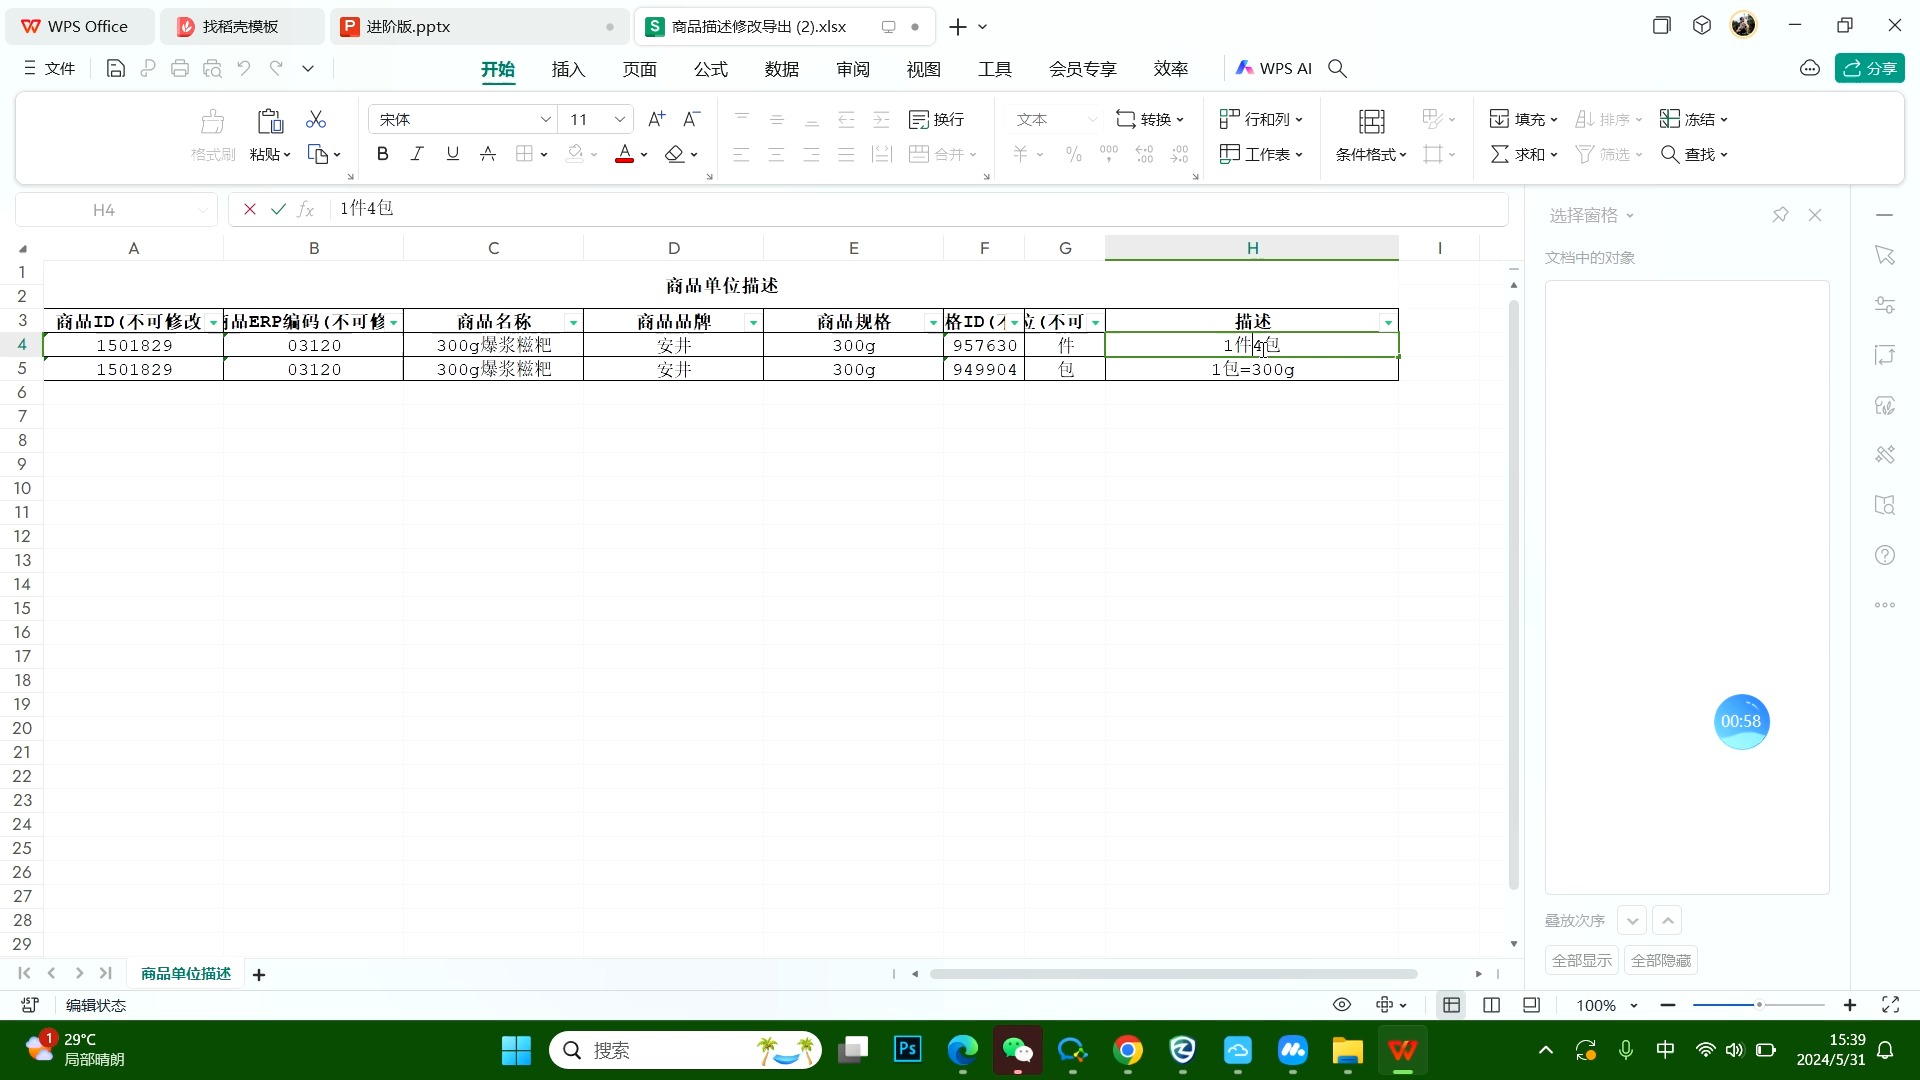Click the 商品单位描述 sheet tab
Viewport: 1920px width, 1080px height.
coord(185,973)
